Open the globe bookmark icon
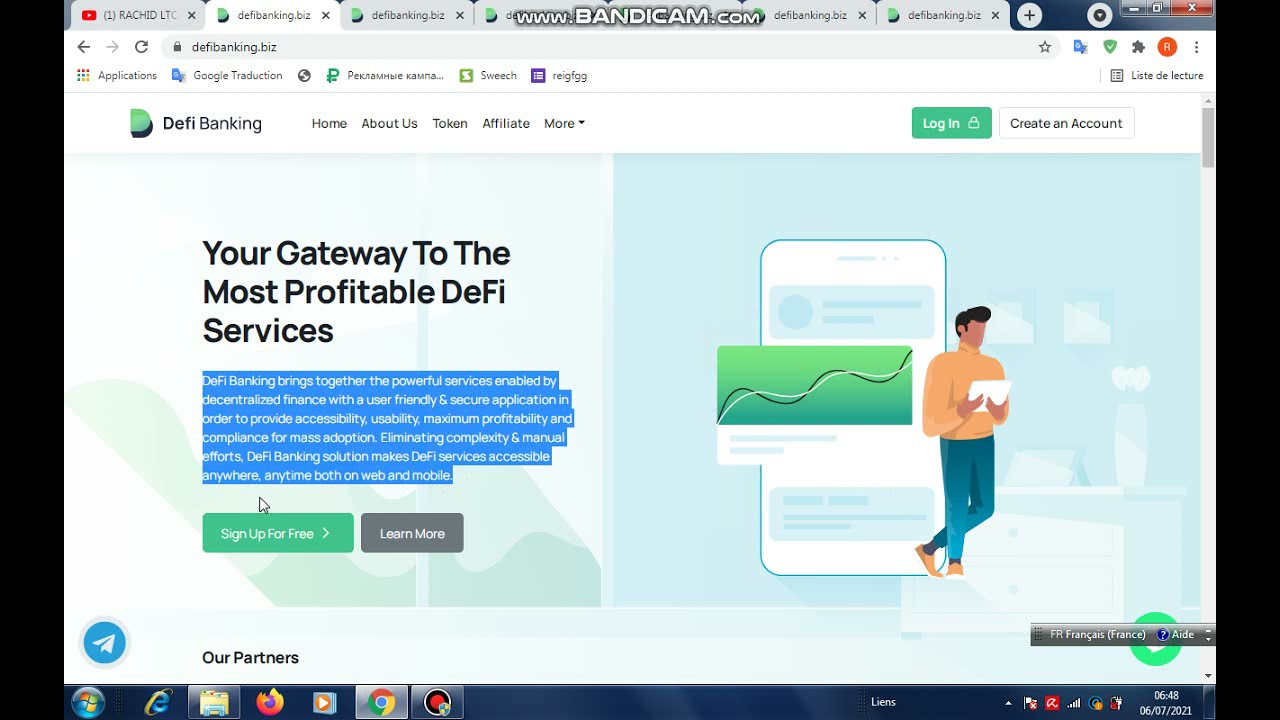Screen dimensions: 1280x720 point(304,75)
